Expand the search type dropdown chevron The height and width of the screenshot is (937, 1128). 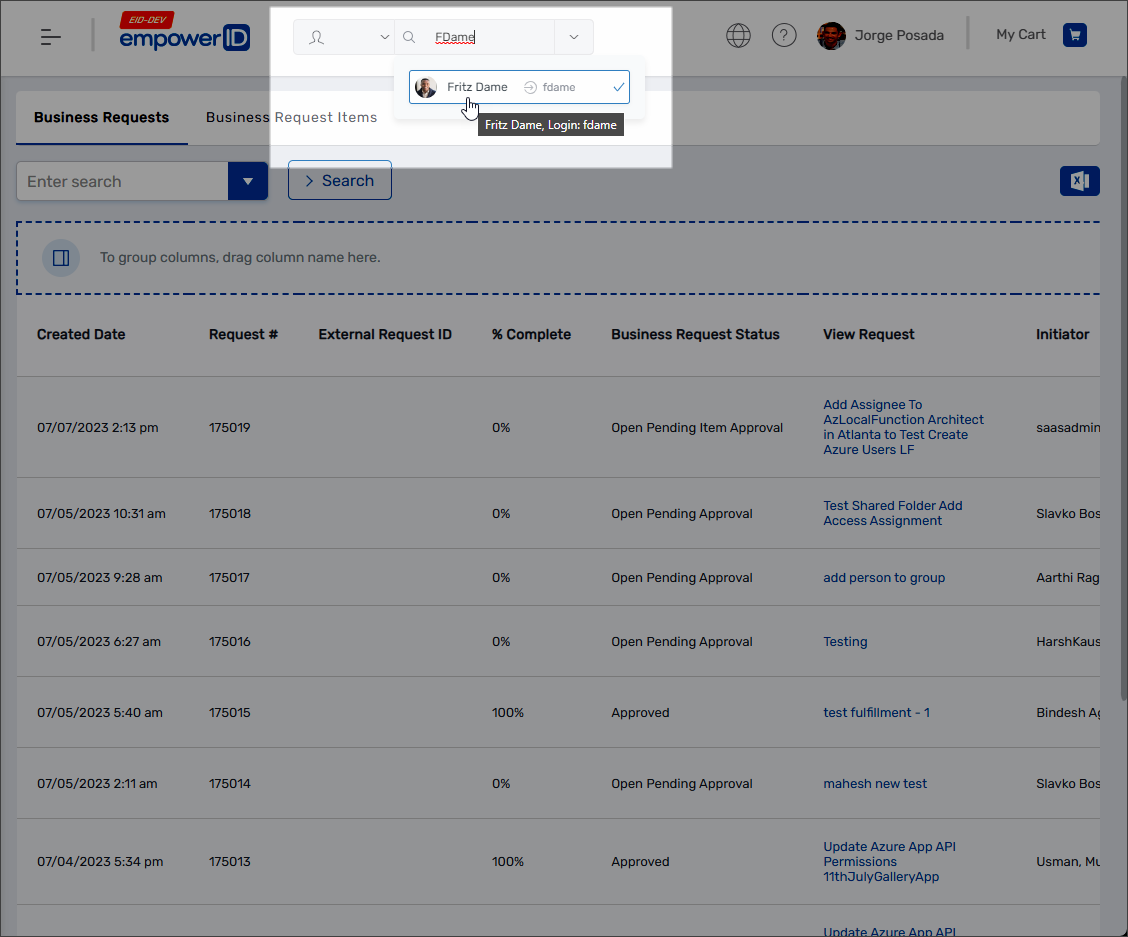(384, 35)
